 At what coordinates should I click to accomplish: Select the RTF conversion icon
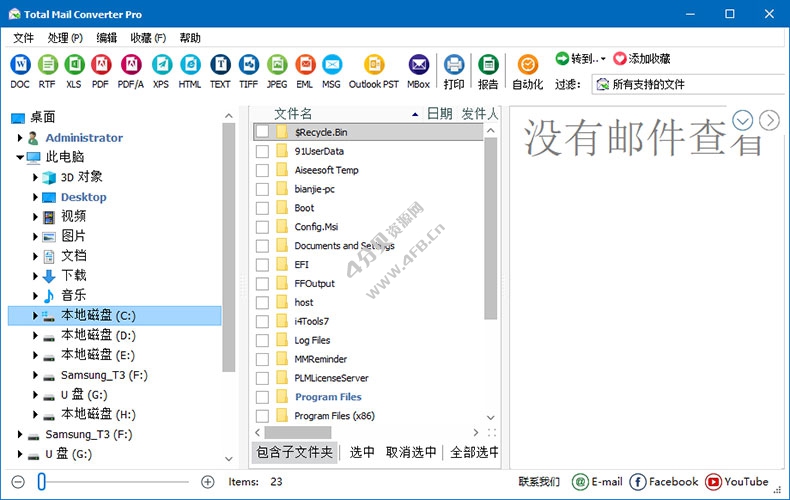click(x=47, y=65)
